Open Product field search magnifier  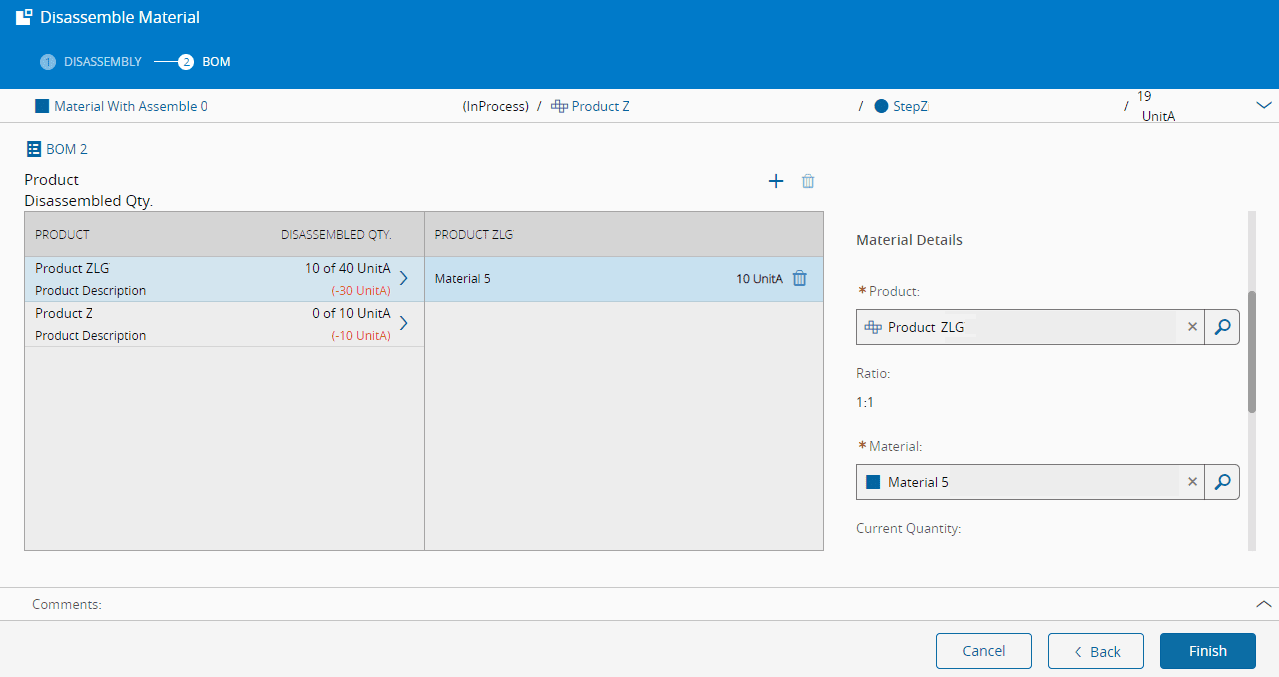(1221, 327)
